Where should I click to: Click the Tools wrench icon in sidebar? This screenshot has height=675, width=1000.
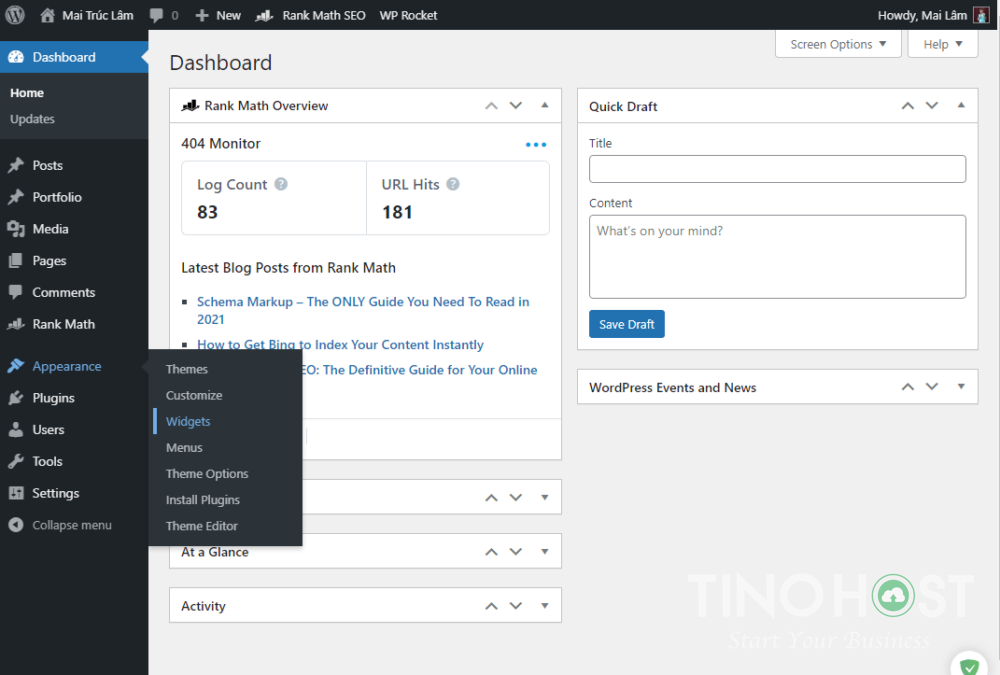[16, 461]
